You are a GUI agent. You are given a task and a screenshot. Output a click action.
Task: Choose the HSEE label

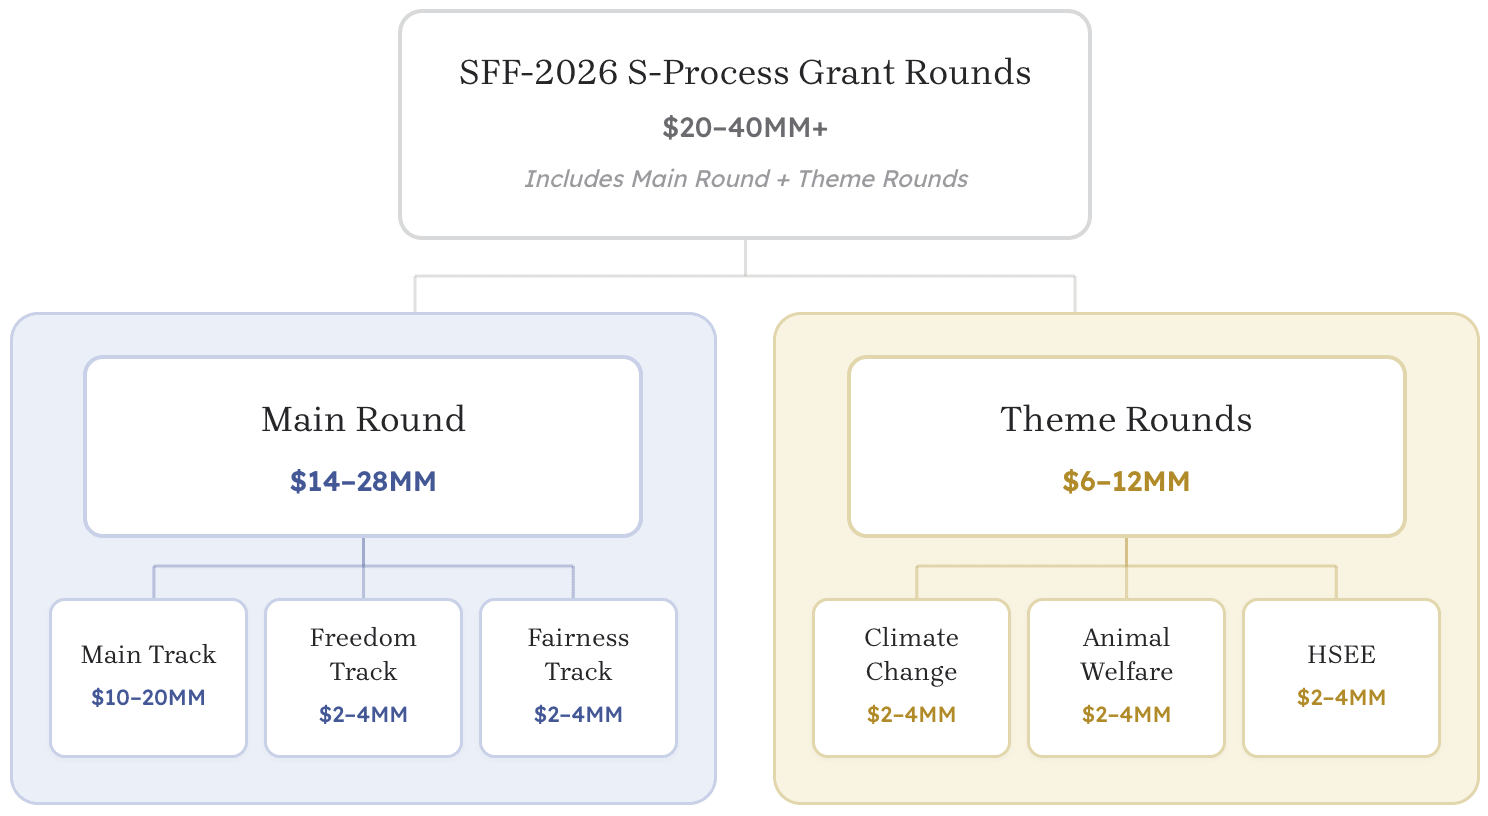tap(1341, 655)
